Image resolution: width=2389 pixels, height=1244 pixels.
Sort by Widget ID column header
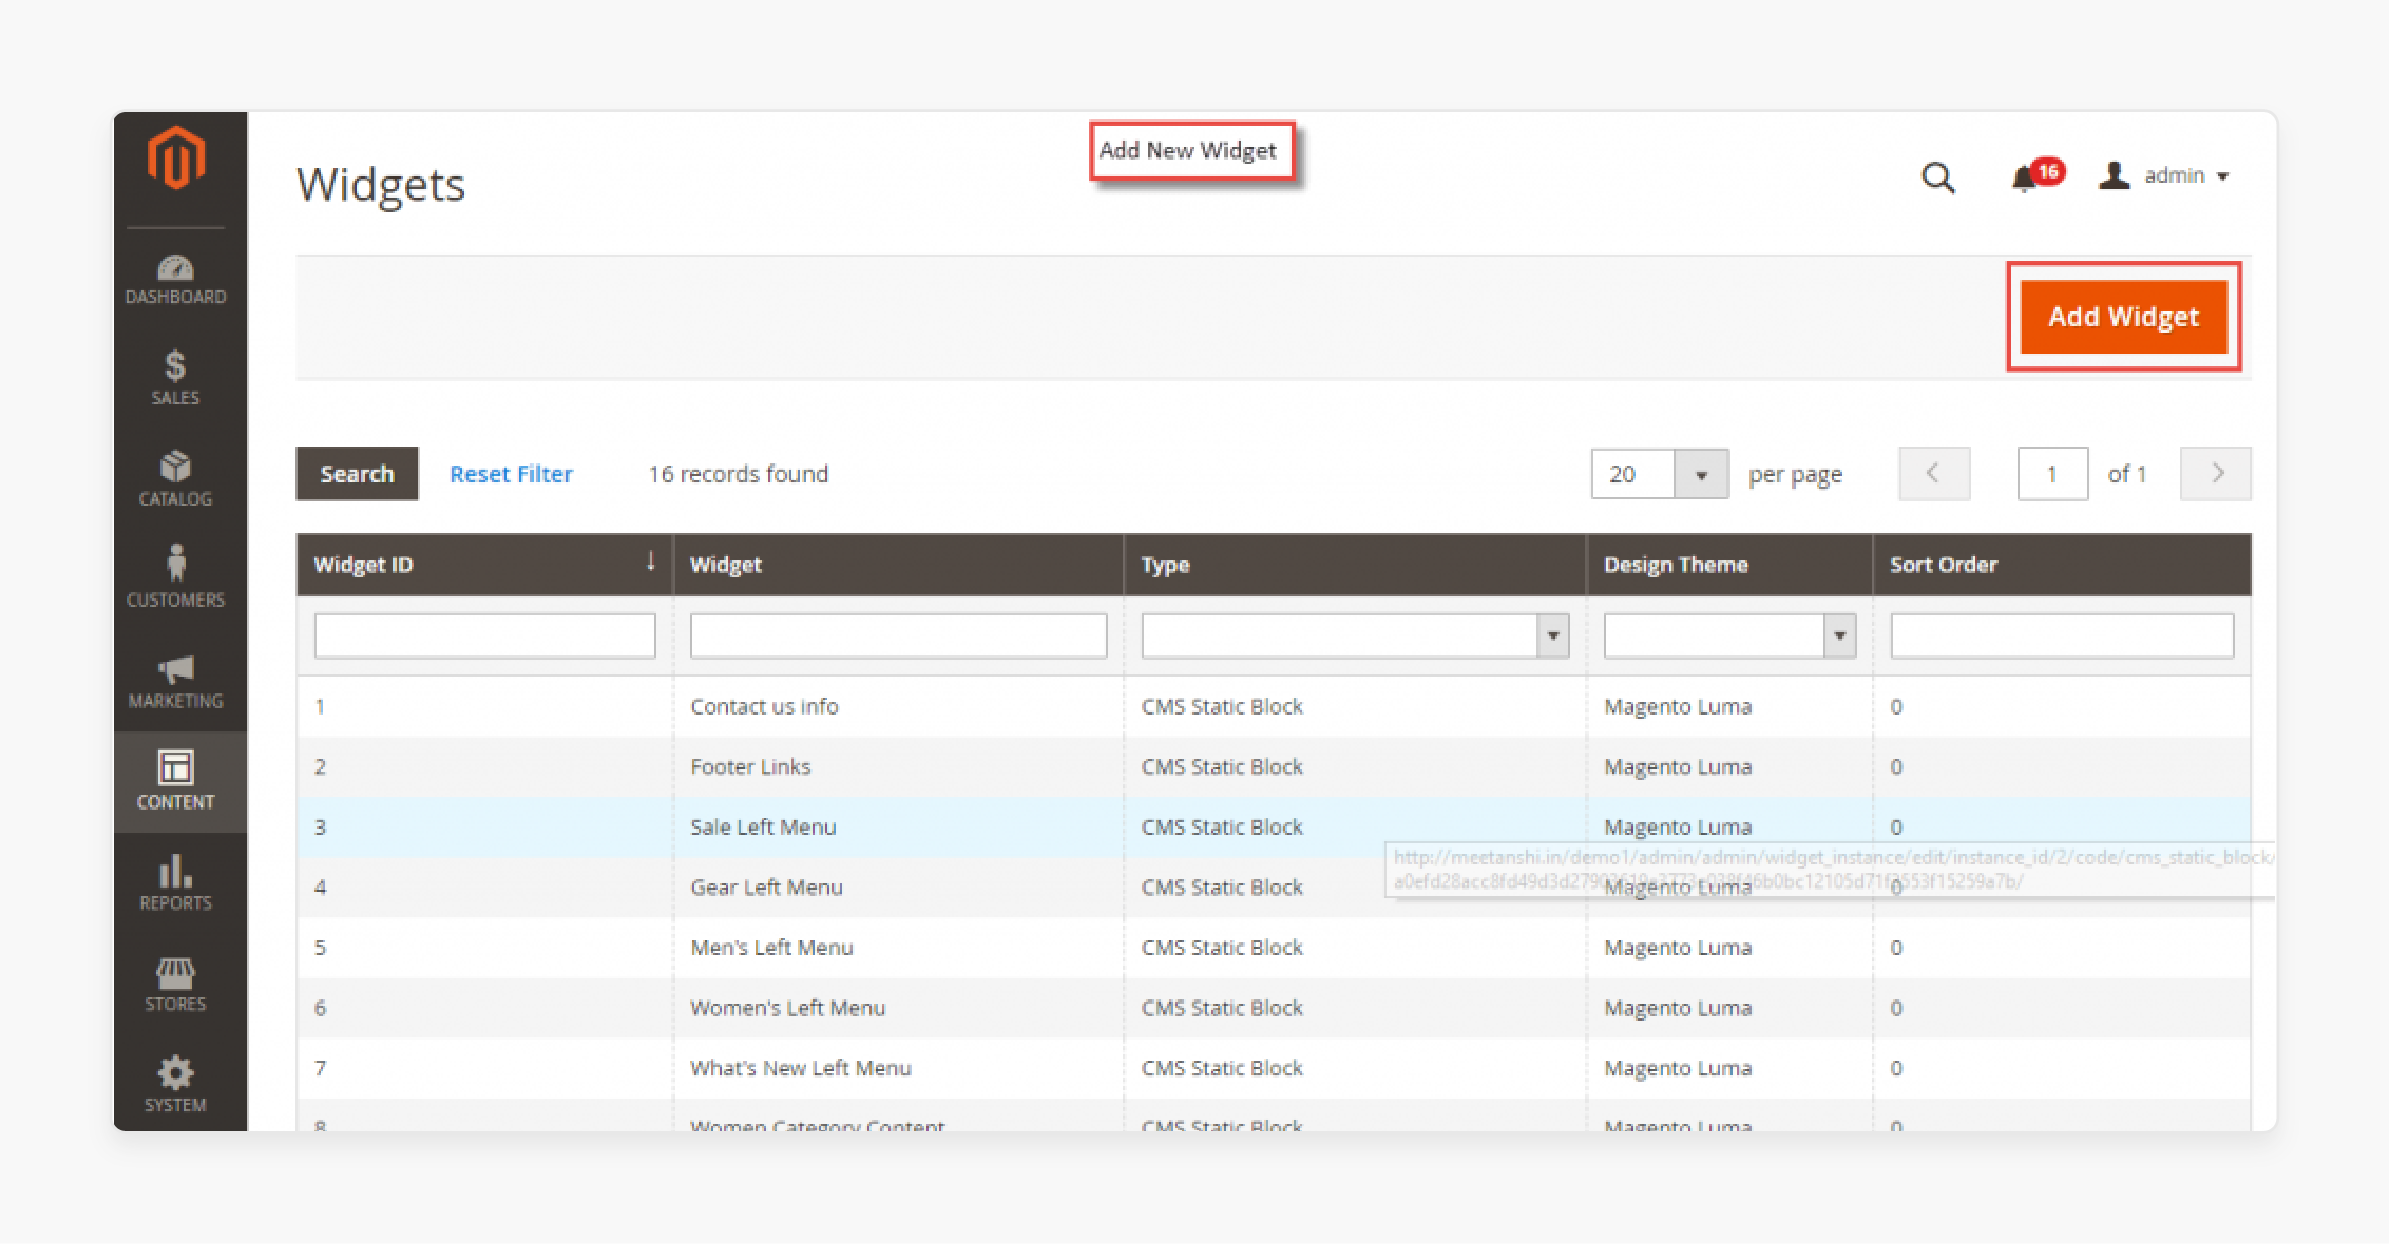coord(484,565)
